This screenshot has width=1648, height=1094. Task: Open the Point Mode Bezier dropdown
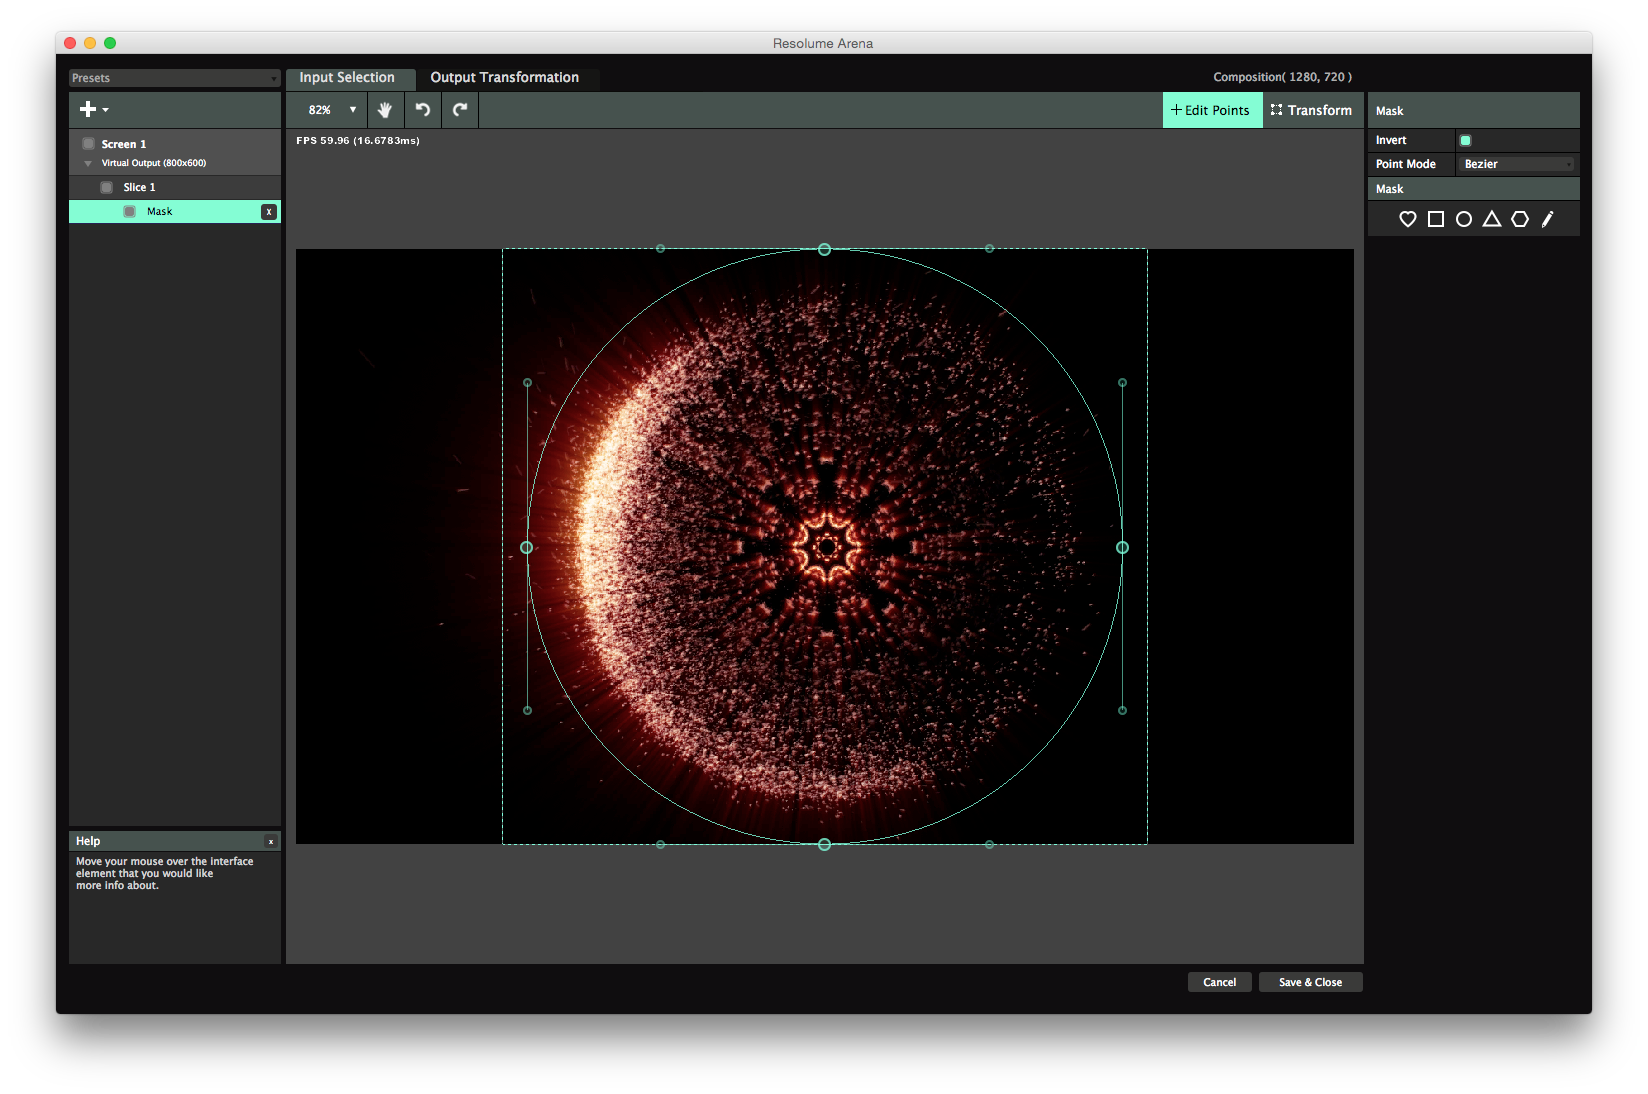[1517, 164]
